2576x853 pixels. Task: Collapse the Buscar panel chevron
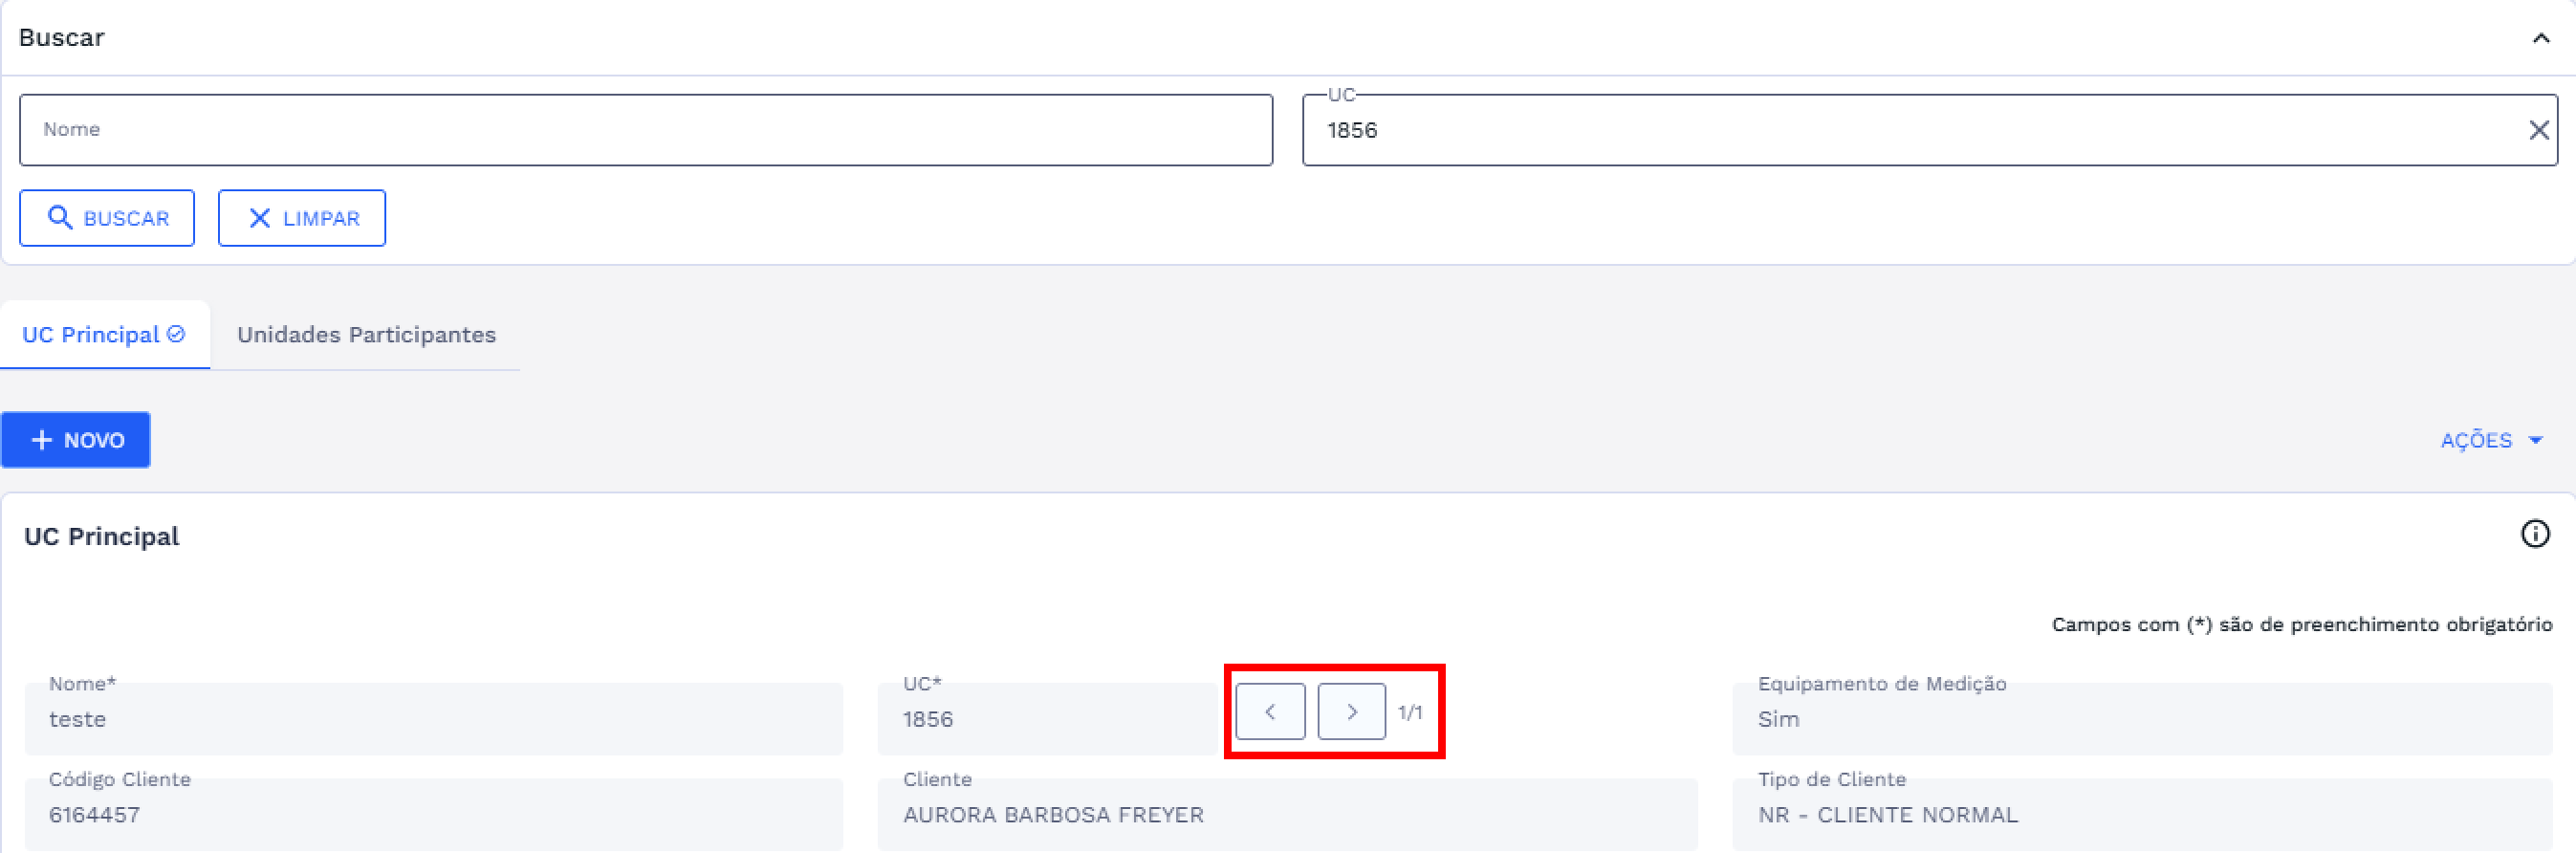coord(2540,38)
